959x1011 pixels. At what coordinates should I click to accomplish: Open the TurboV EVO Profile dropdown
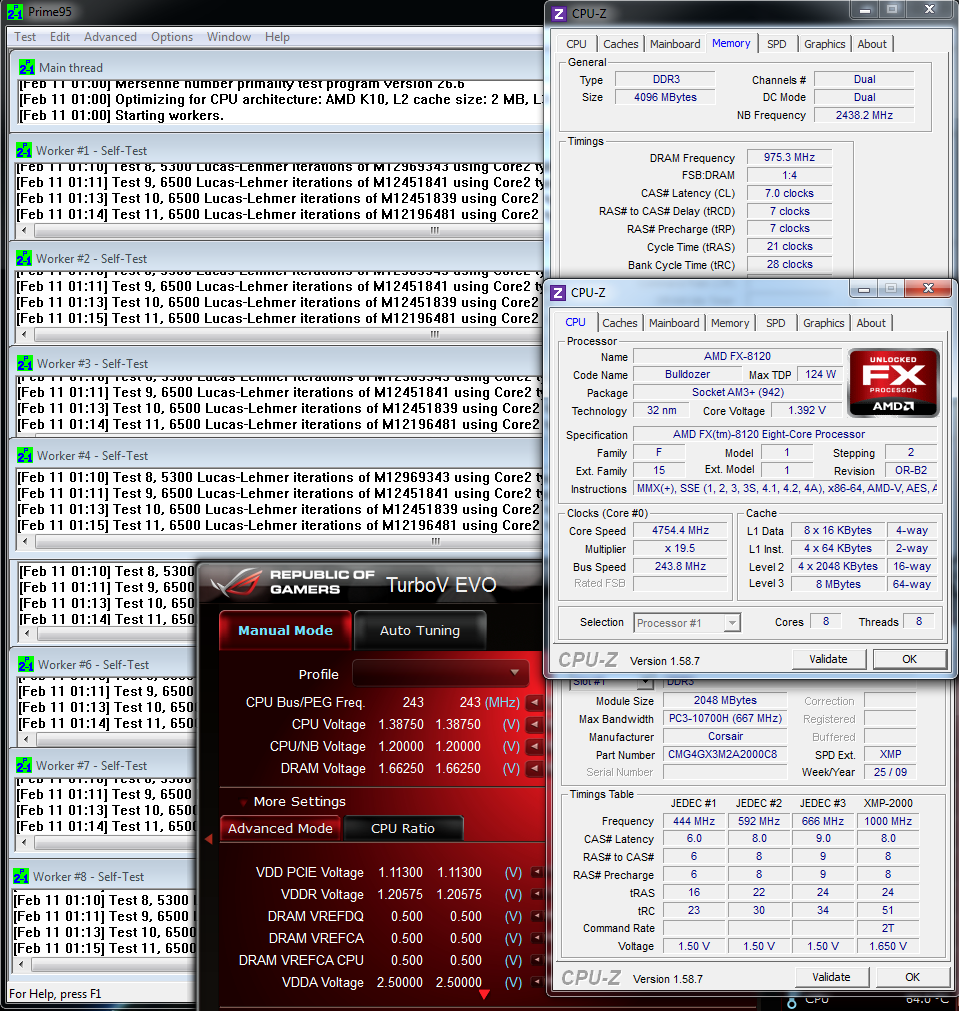[441, 673]
